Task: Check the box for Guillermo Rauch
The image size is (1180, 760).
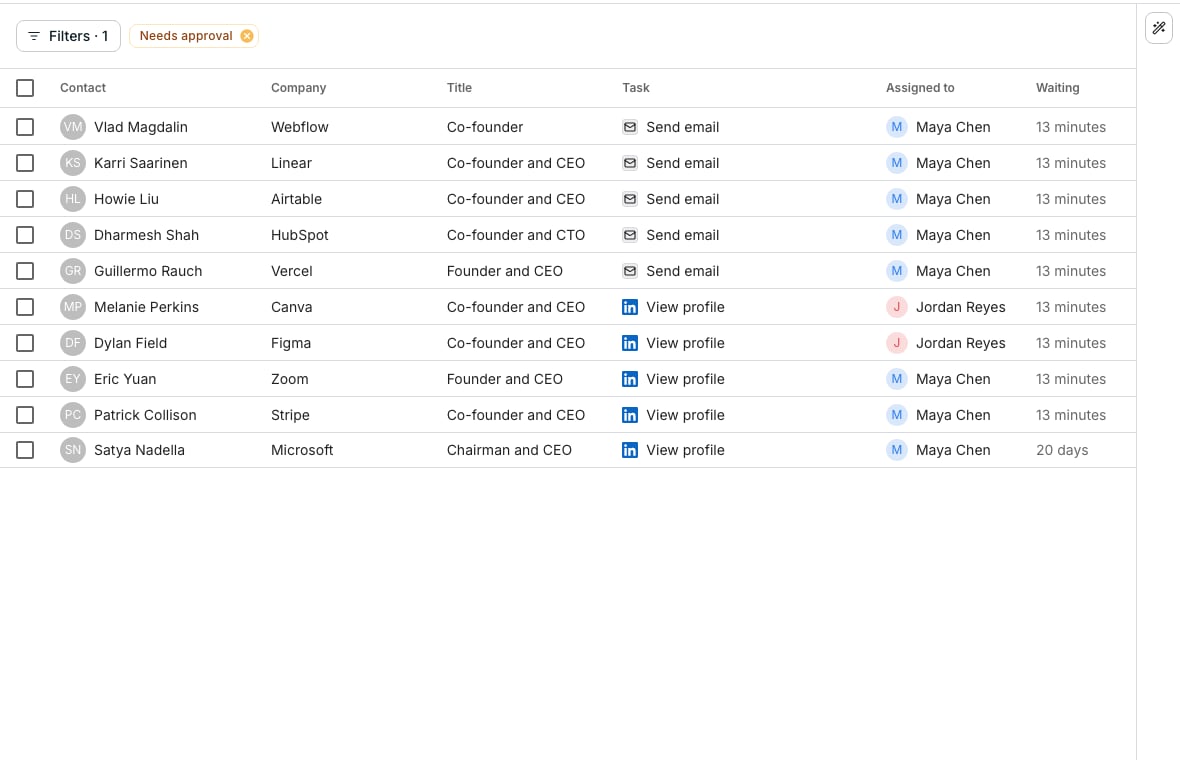Action: coord(25,271)
